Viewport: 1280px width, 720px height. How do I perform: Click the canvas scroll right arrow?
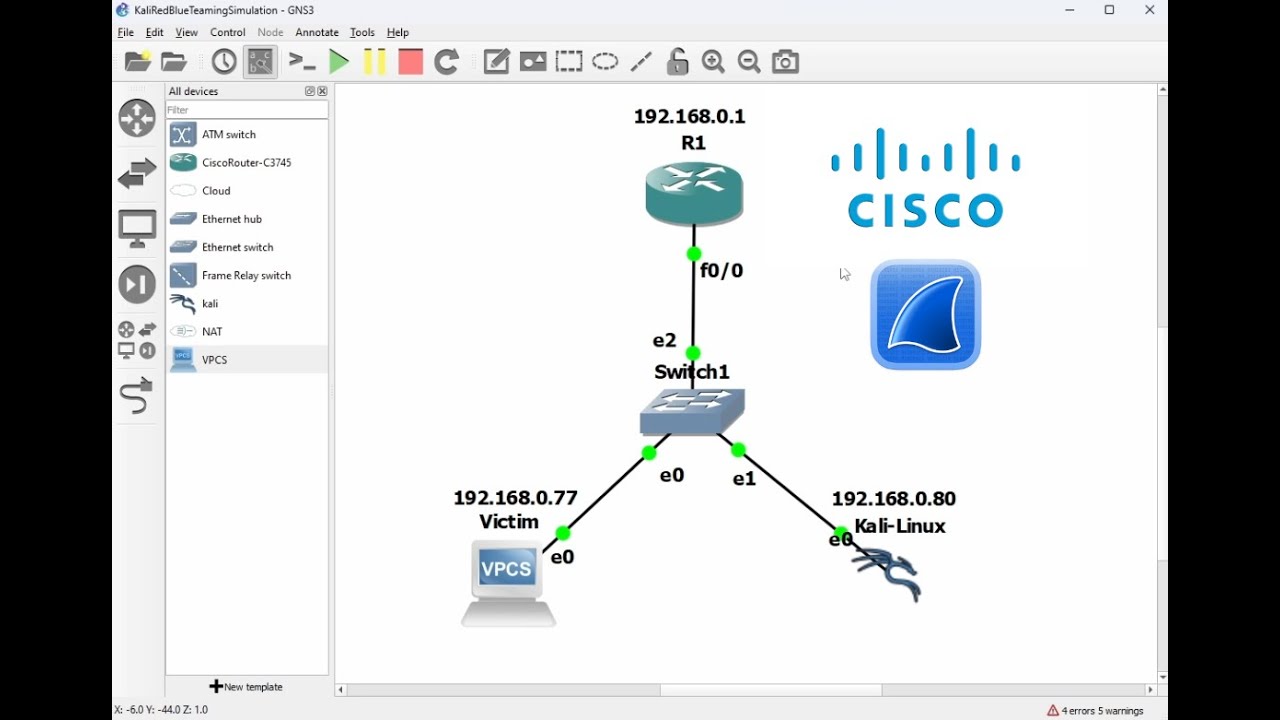coord(1150,690)
